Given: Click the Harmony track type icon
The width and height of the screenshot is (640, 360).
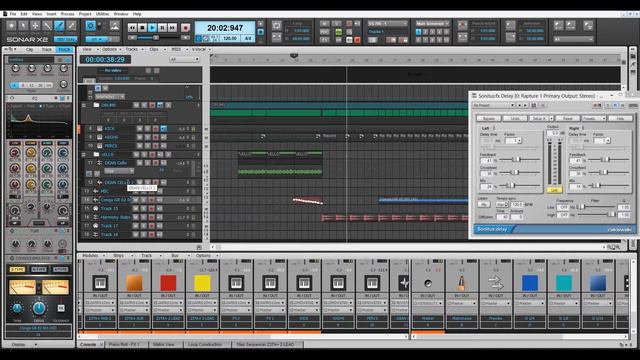Looking at the screenshot, I should [x=96, y=217].
